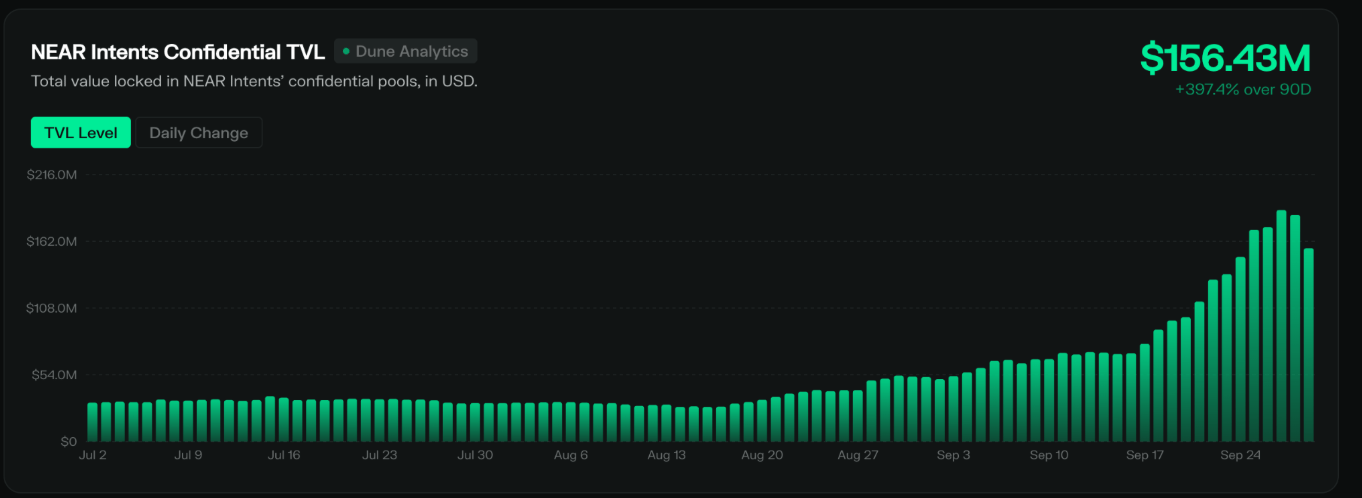Click the first bar above Jul 2
Screen dimensions: 1362x498
[92, 422]
